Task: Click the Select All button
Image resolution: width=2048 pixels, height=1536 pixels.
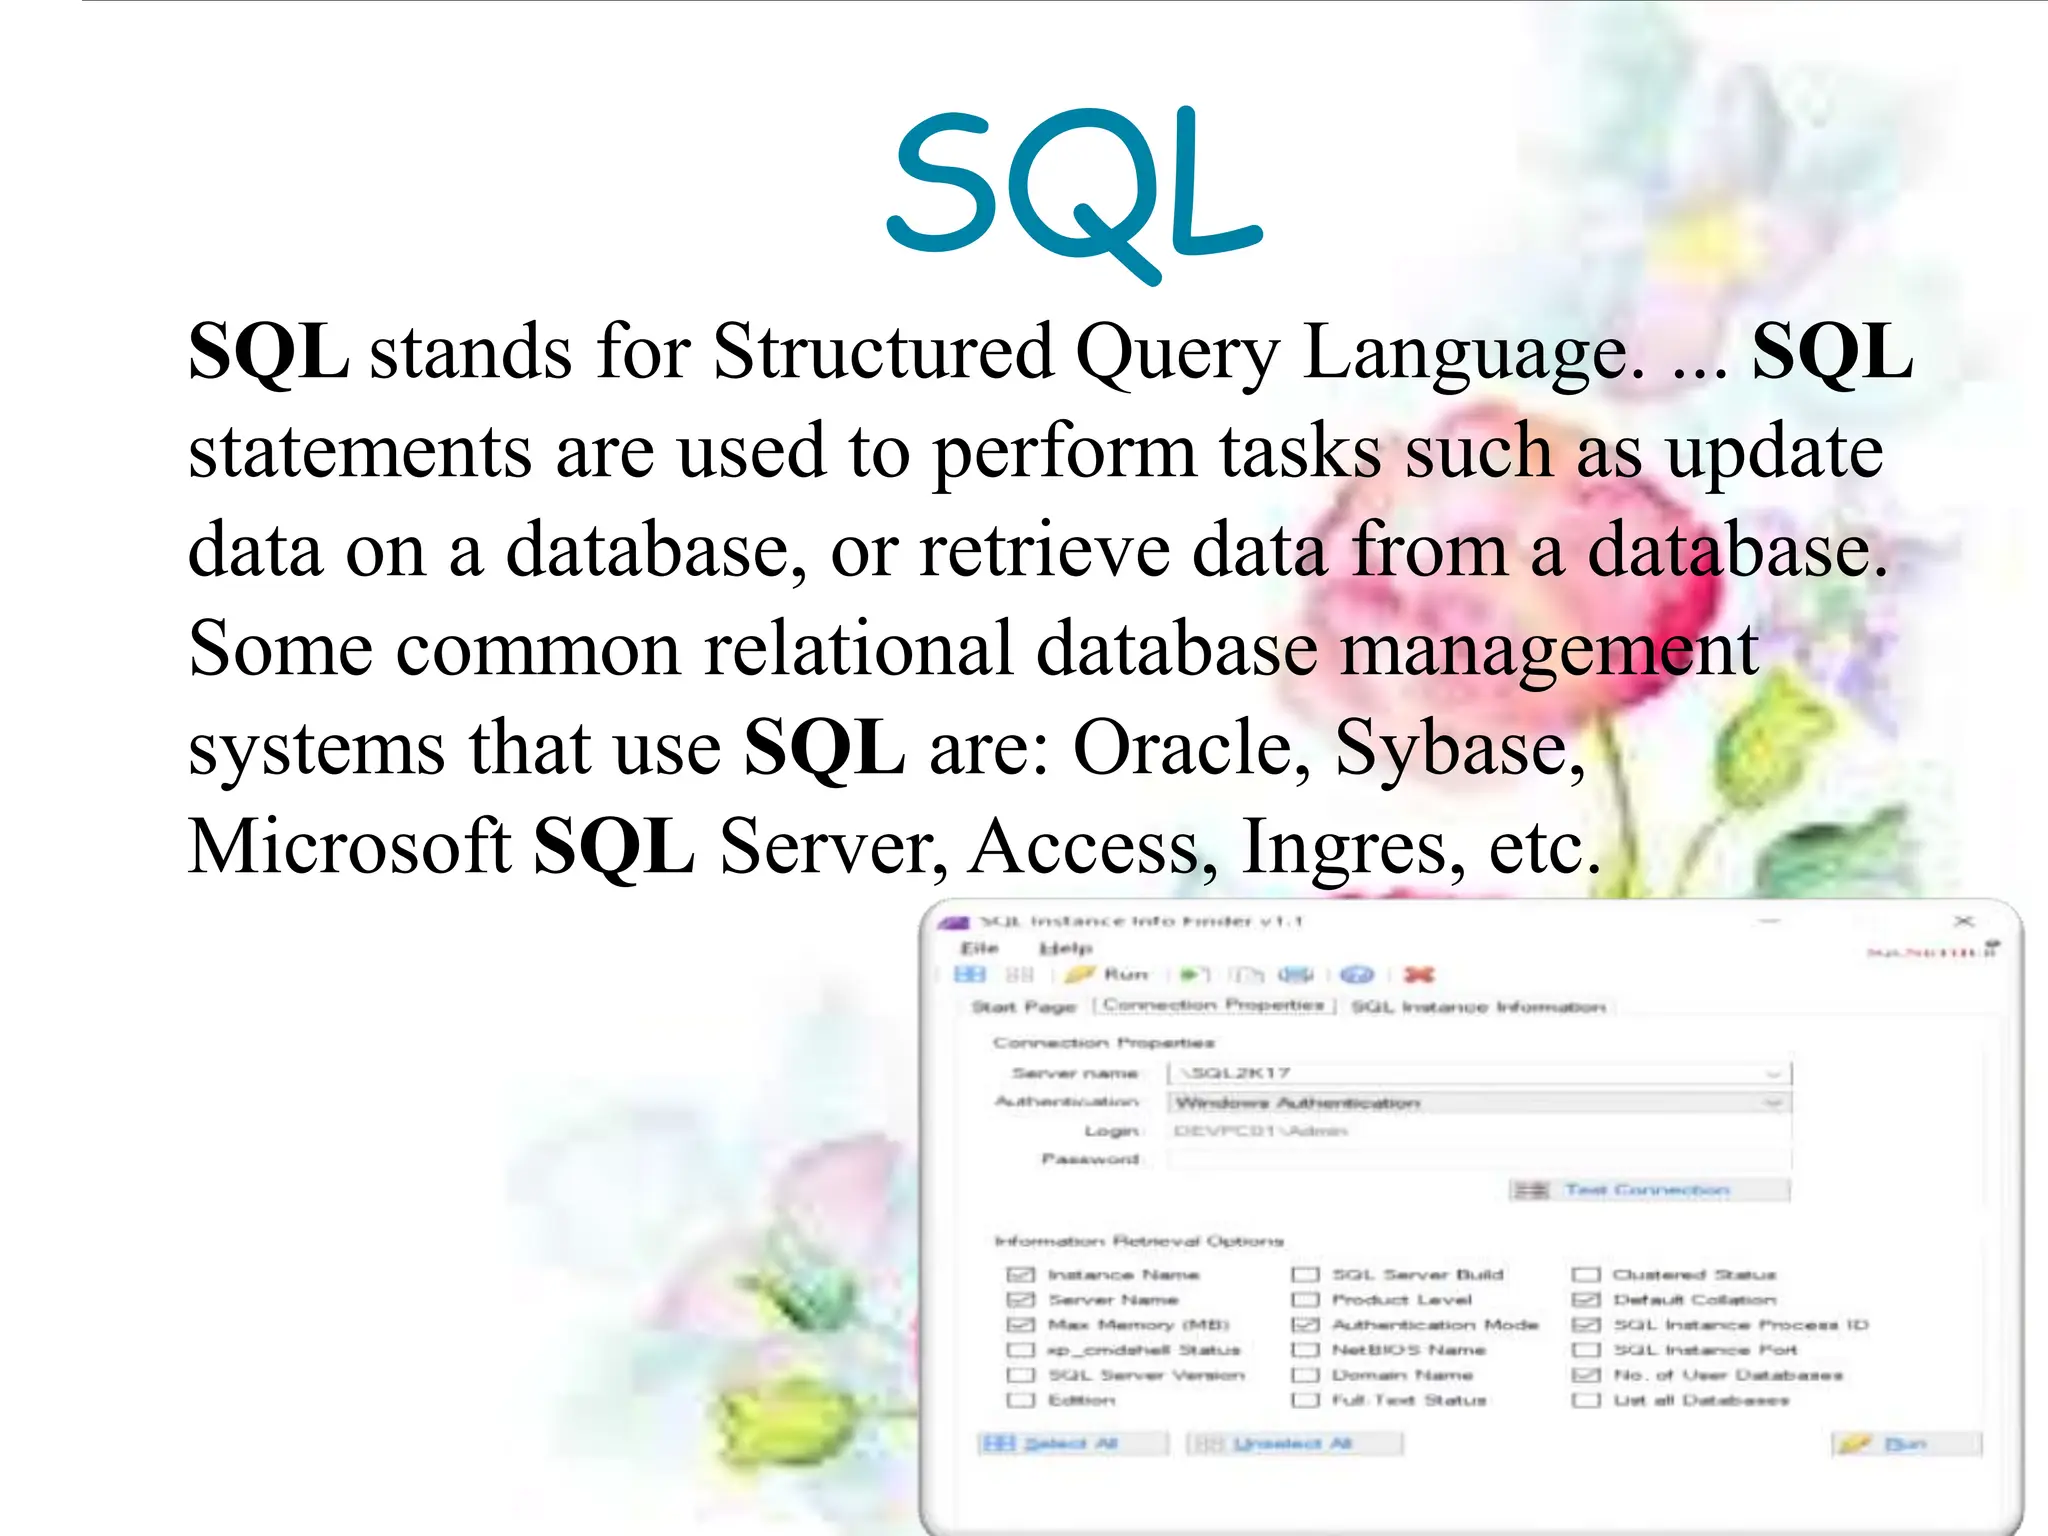Action: 1073,1443
